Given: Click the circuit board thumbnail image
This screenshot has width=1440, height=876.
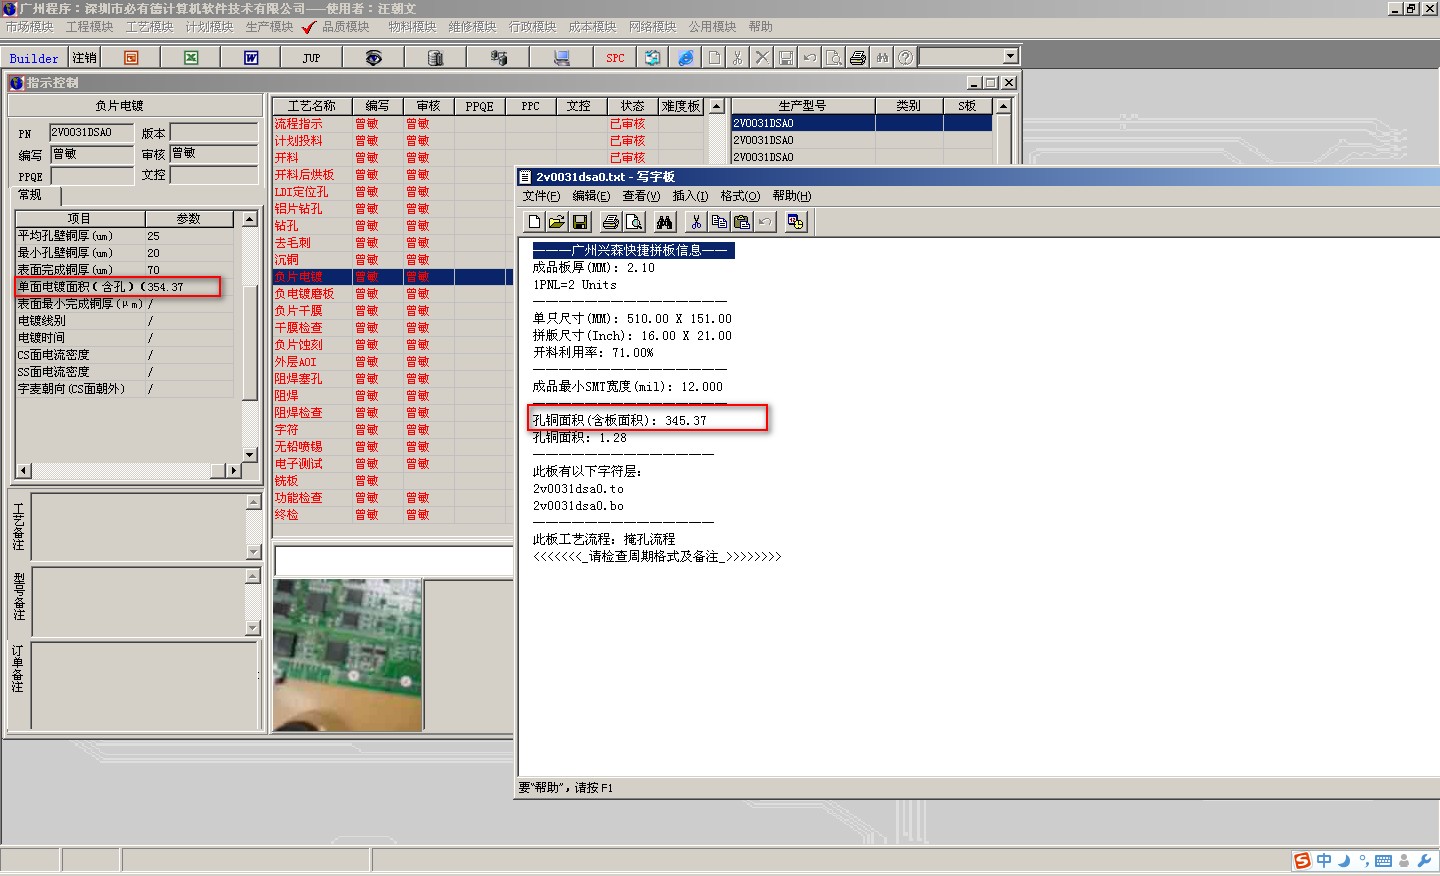Looking at the screenshot, I should tap(347, 655).
